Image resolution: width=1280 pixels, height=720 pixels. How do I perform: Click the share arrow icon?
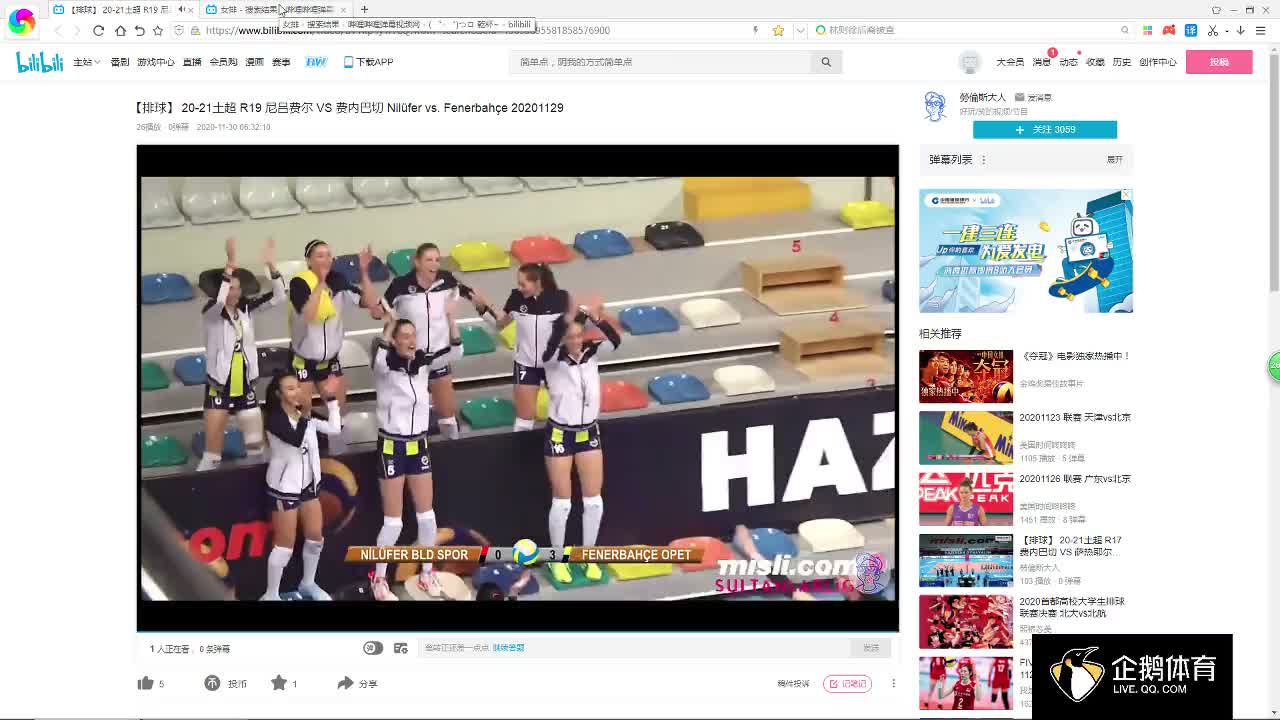[345, 683]
